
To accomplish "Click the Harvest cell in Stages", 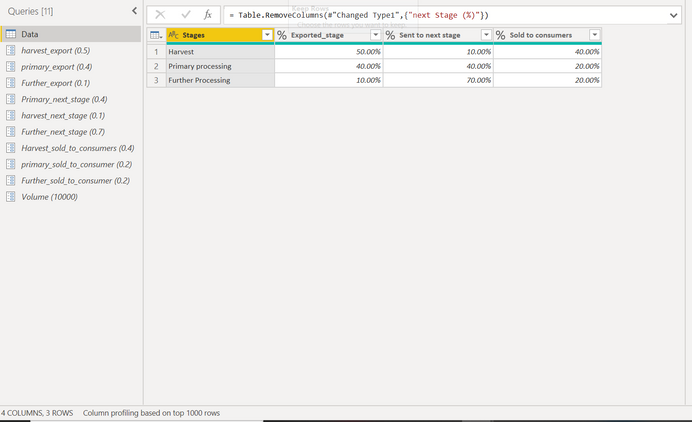I will 220,52.
